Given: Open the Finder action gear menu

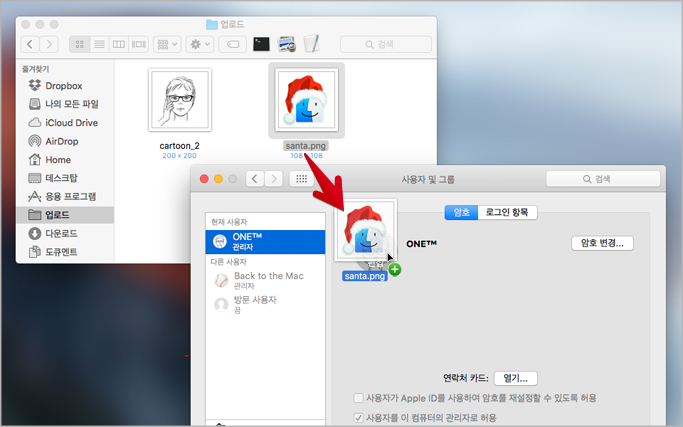Looking at the screenshot, I should 200,44.
